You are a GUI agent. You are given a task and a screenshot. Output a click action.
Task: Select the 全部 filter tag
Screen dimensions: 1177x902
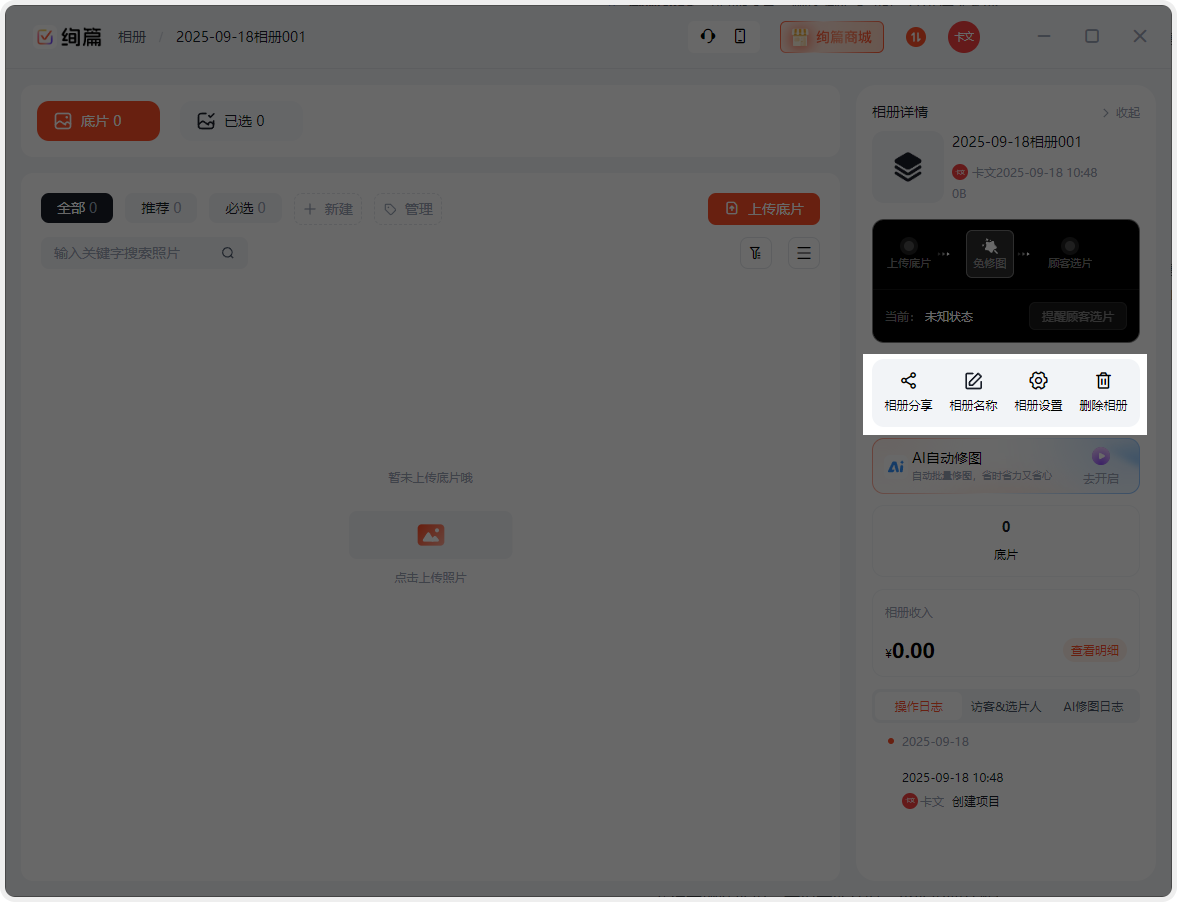click(77, 208)
